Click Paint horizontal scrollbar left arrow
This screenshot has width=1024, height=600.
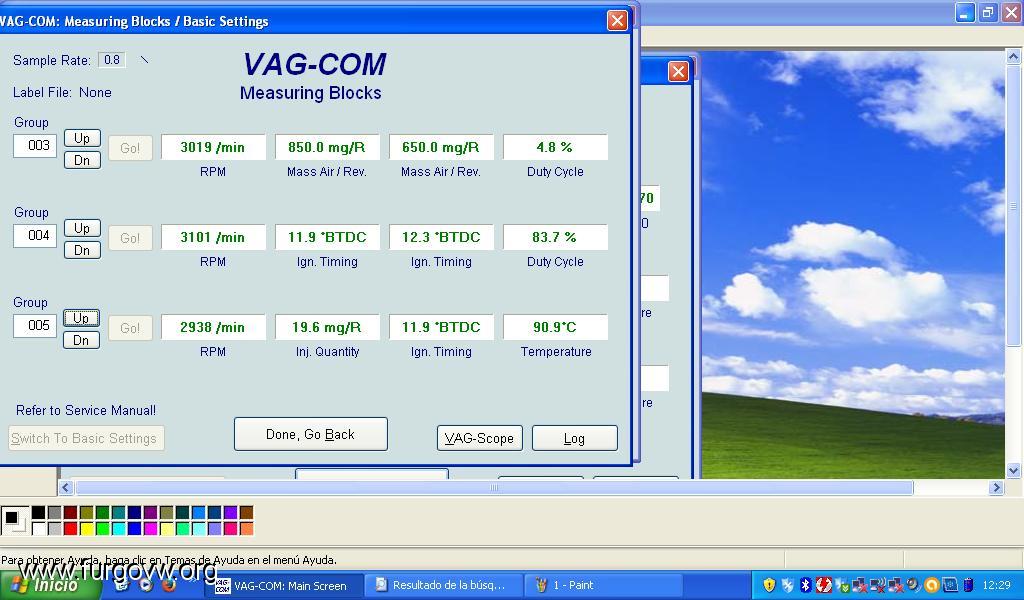pyautogui.click(x=65, y=487)
